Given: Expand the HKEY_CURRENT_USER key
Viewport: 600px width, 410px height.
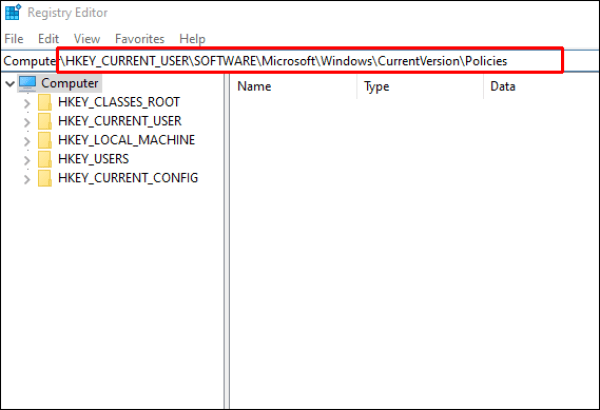Looking at the screenshot, I should [27, 122].
